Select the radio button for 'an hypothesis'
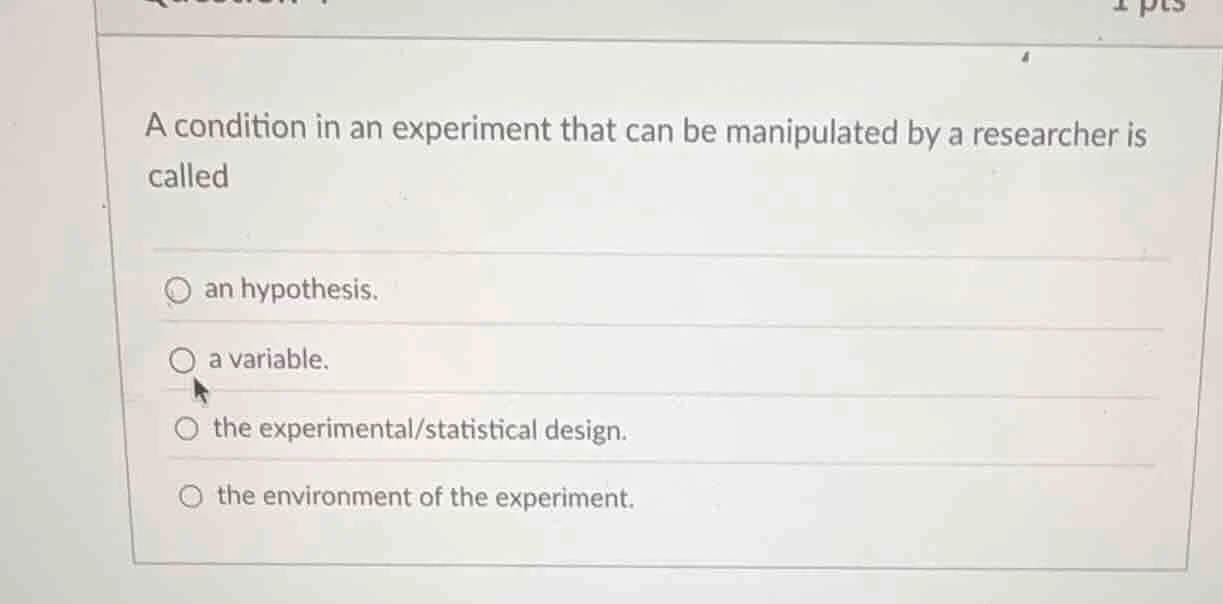 (181, 289)
